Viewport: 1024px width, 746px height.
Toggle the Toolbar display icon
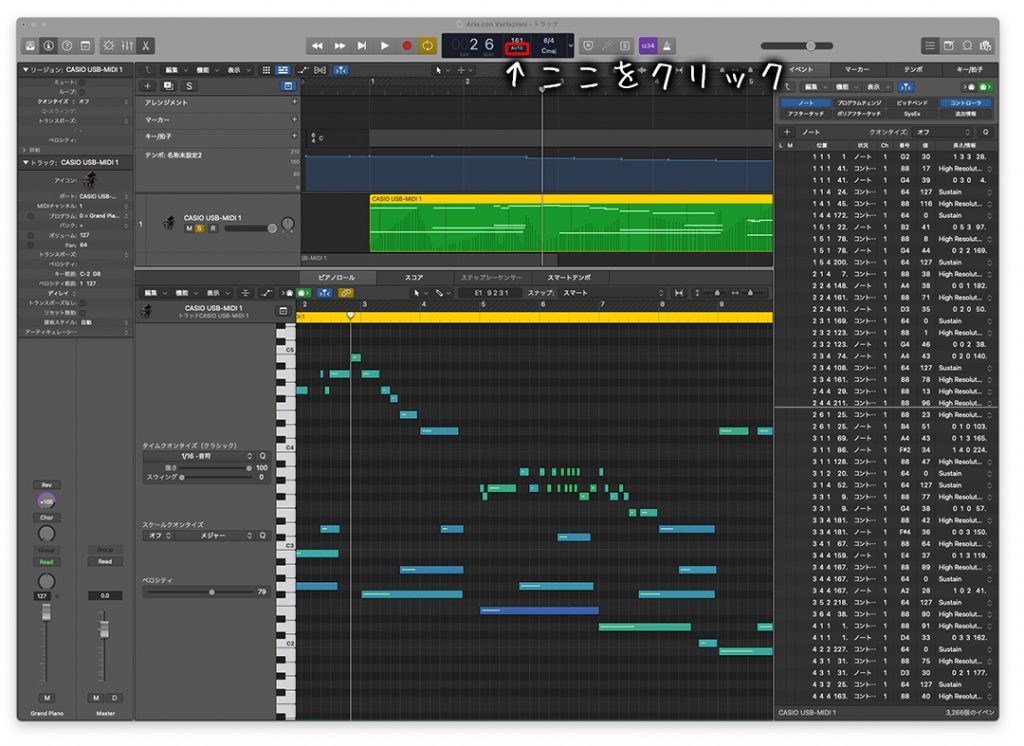tap(86, 46)
